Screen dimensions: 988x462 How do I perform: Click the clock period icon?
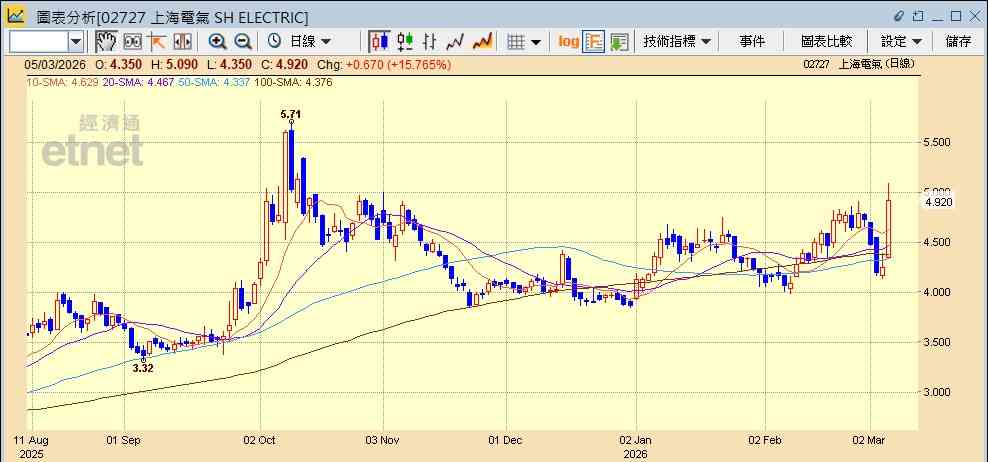[274, 42]
